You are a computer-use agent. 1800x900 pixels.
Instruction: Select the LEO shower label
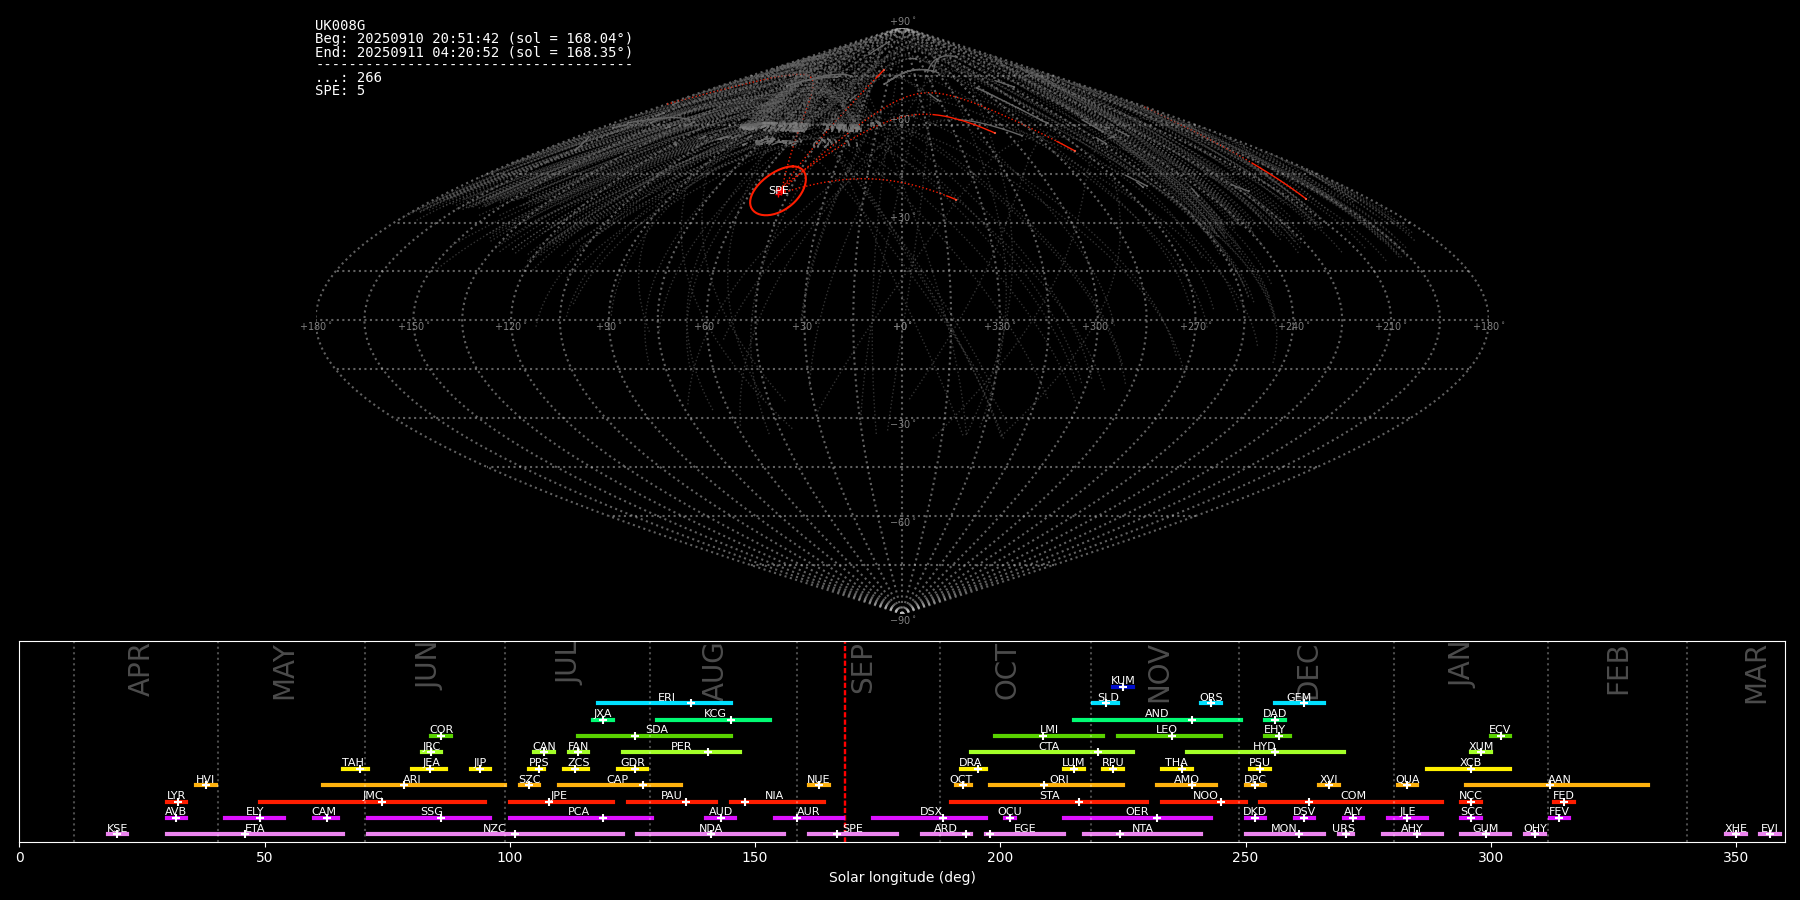1167,730
